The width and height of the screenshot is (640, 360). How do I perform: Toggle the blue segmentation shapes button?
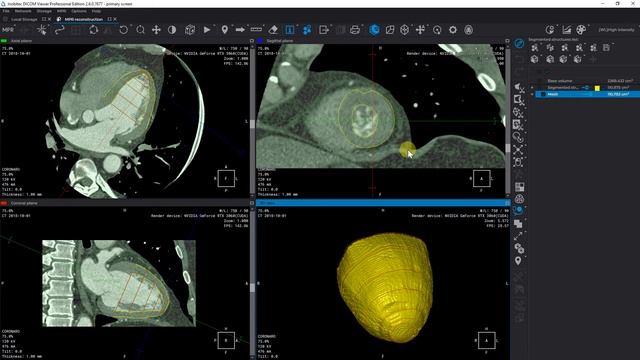307,30
